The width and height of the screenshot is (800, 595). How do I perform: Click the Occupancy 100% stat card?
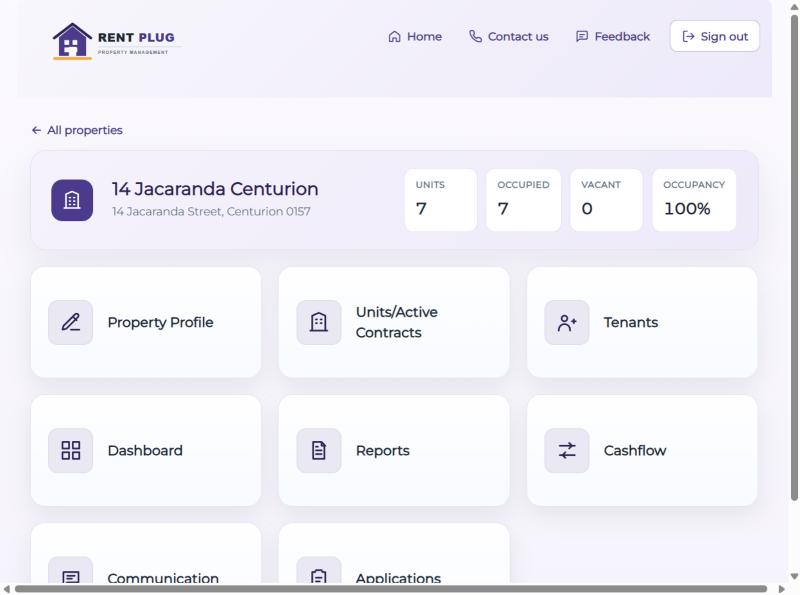(694, 200)
